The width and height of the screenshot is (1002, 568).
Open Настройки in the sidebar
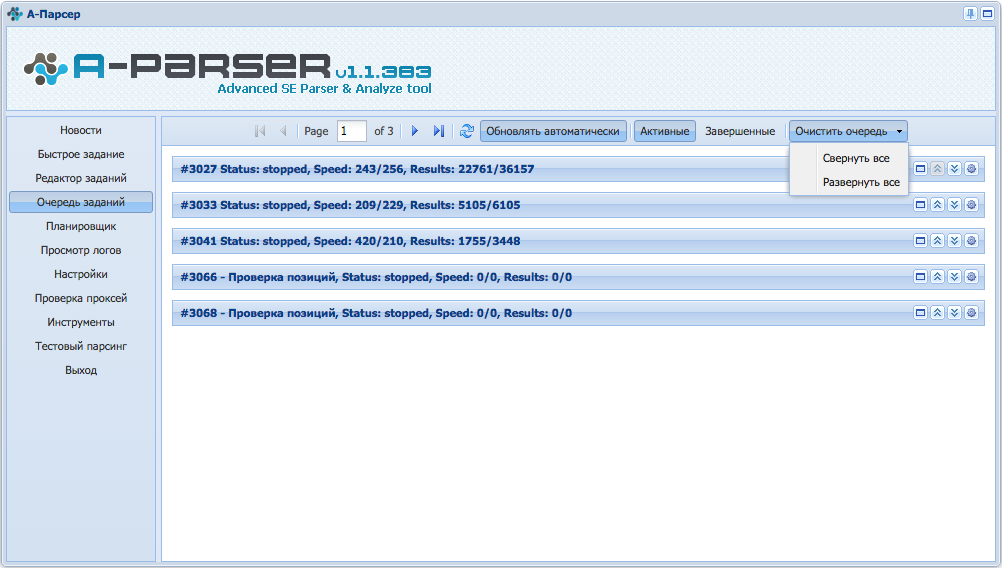click(x=81, y=274)
